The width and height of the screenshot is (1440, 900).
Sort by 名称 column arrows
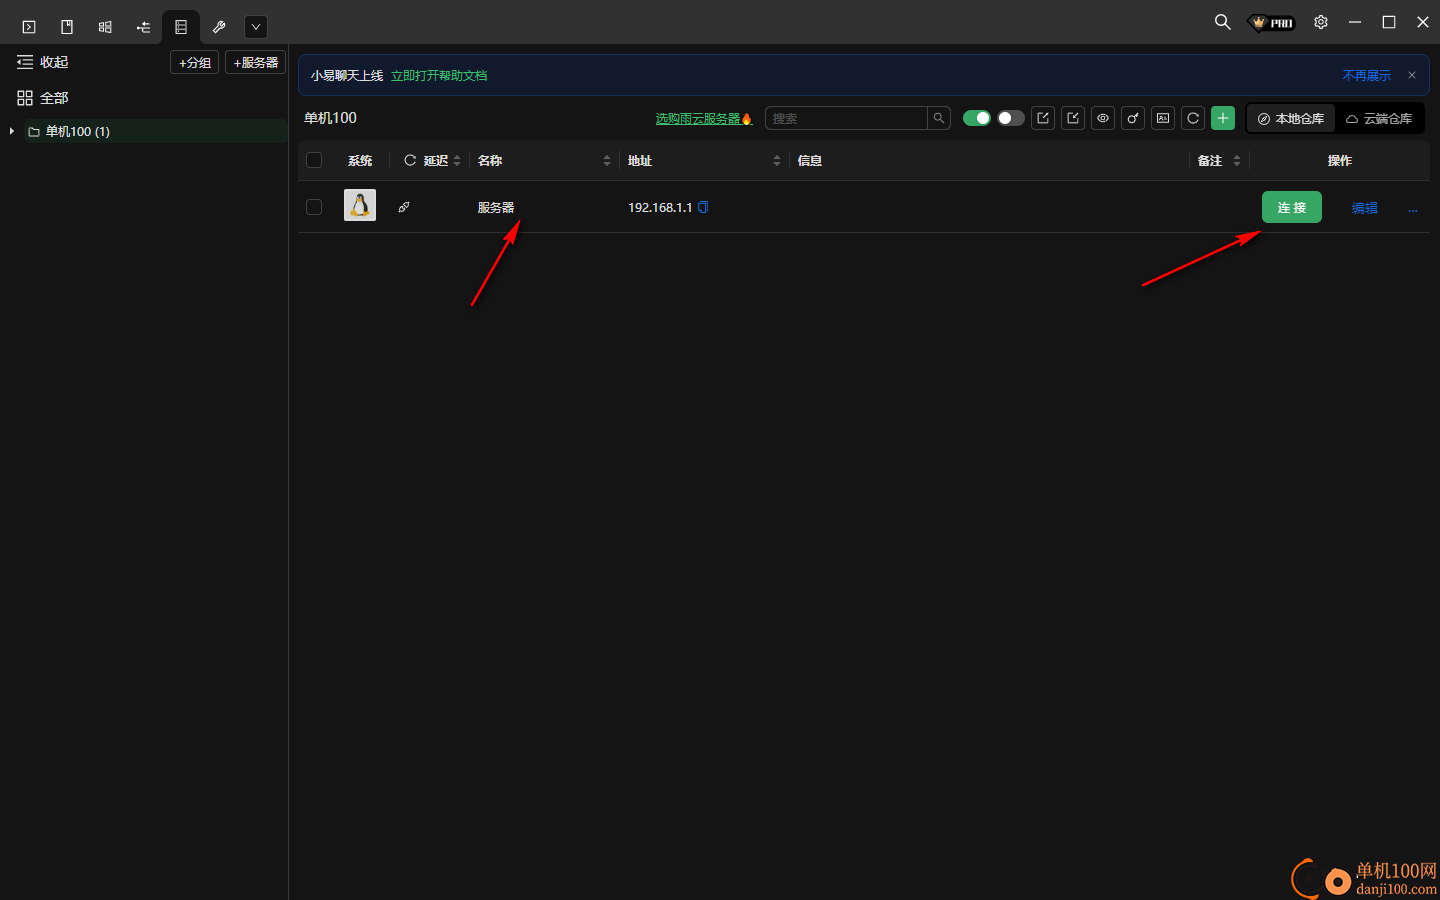607,160
